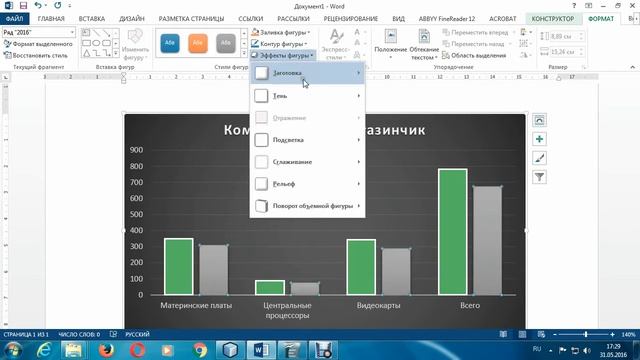Image resolution: width=640 pixels, height=360 pixels.
Task: Open Экспресс-стили WordArt styles
Action: coord(336,45)
